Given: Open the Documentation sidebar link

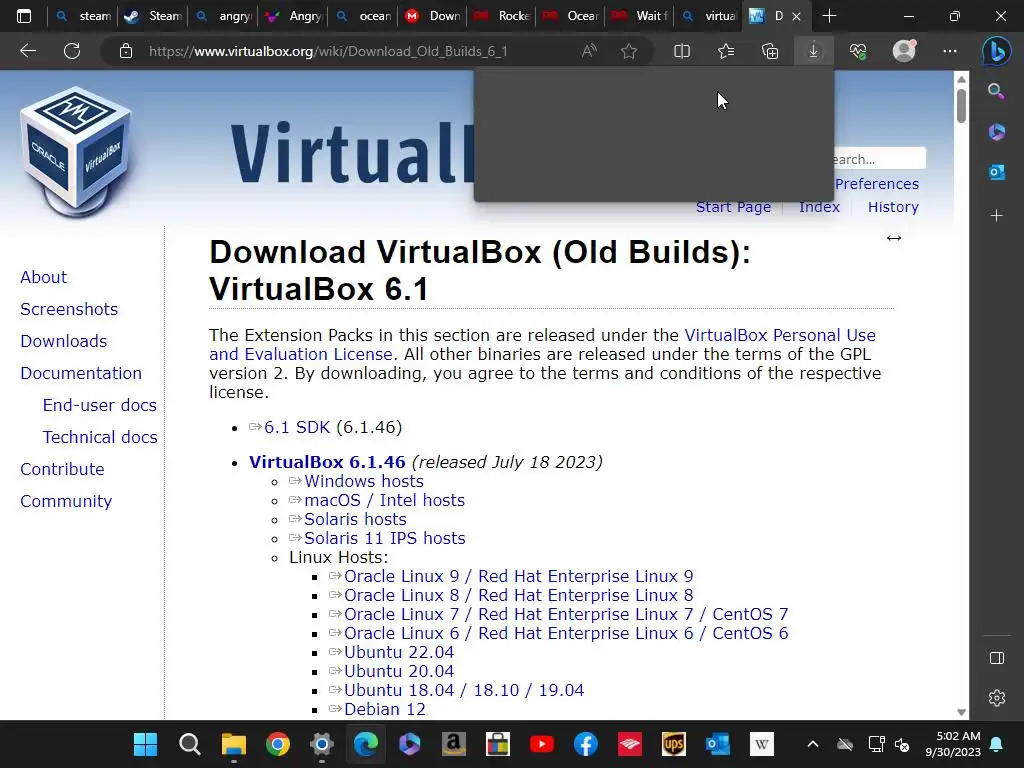Looking at the screenshot, I should pos(81,373).
